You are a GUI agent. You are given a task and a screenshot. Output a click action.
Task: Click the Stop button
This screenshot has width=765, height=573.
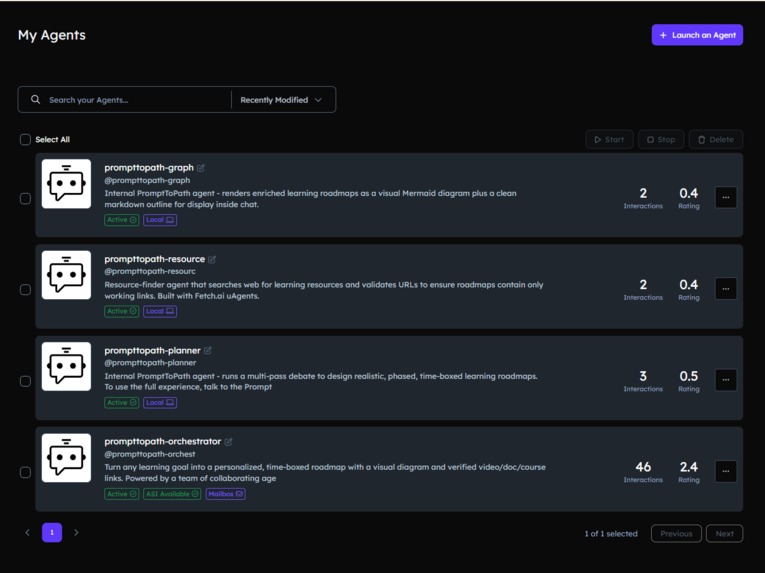pyautogui.click(x=661, y=140)
